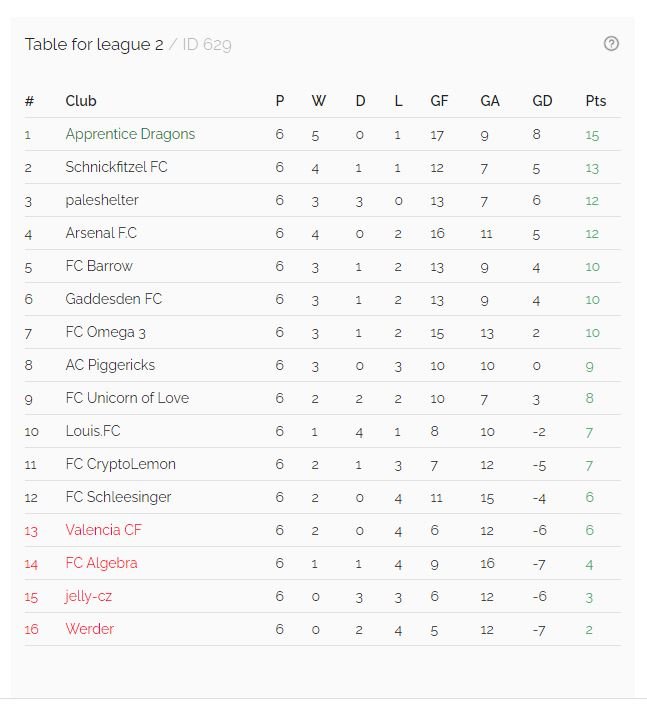Select AC Piggericks in standings
This screenshot has width=647, height=712.
110,365
